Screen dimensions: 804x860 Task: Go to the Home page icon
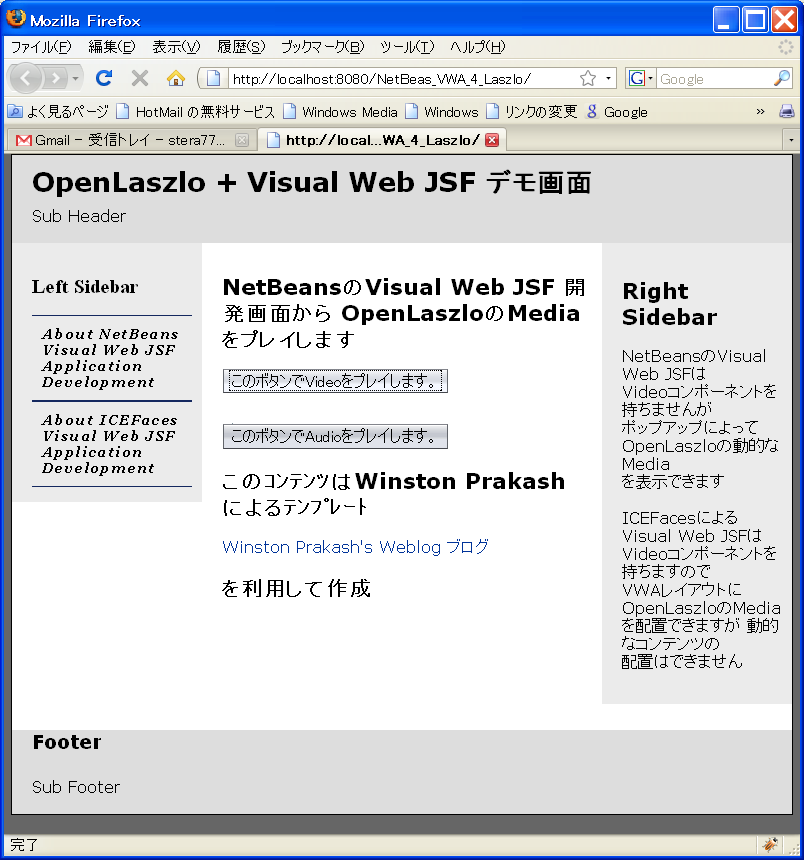[x=176, y=78]
